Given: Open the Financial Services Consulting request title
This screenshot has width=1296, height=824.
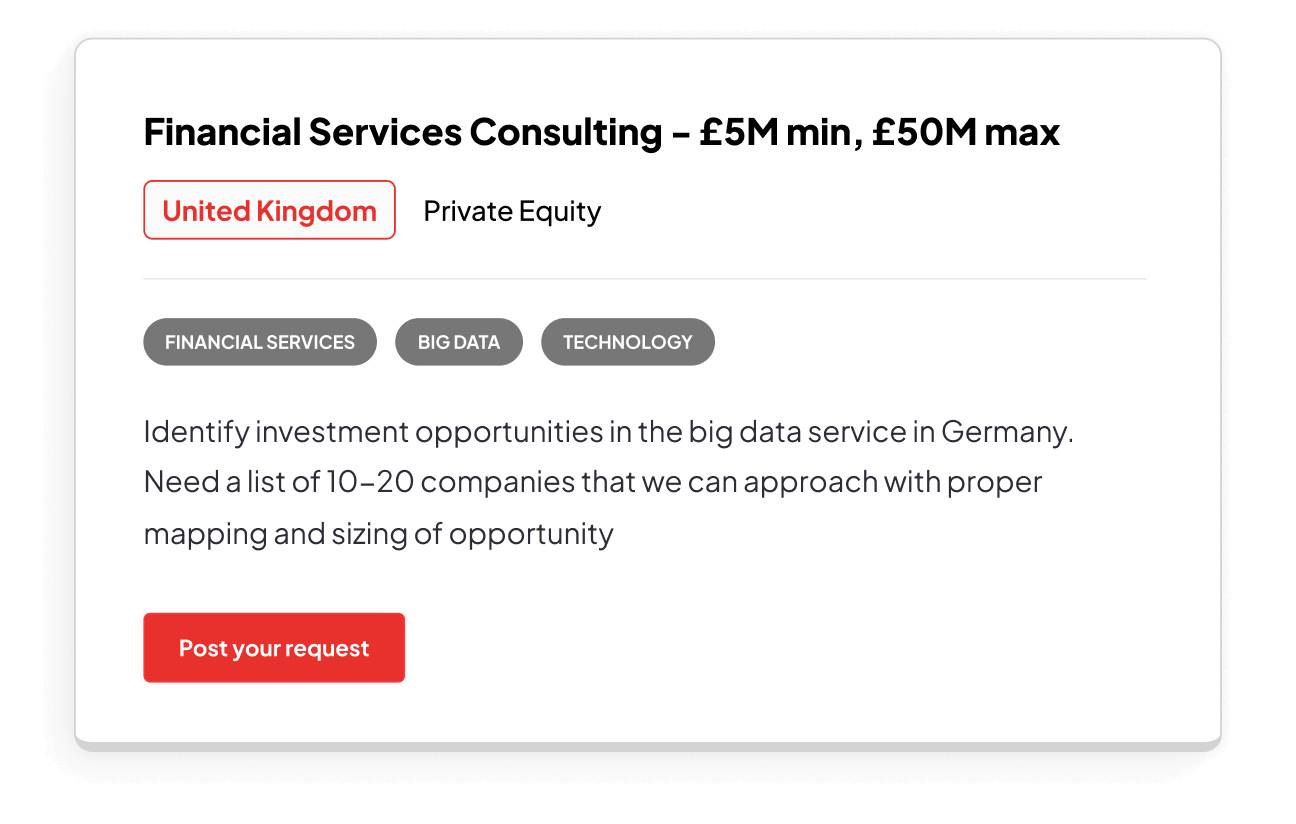Looking at the screenshot, I should point(420,131).
